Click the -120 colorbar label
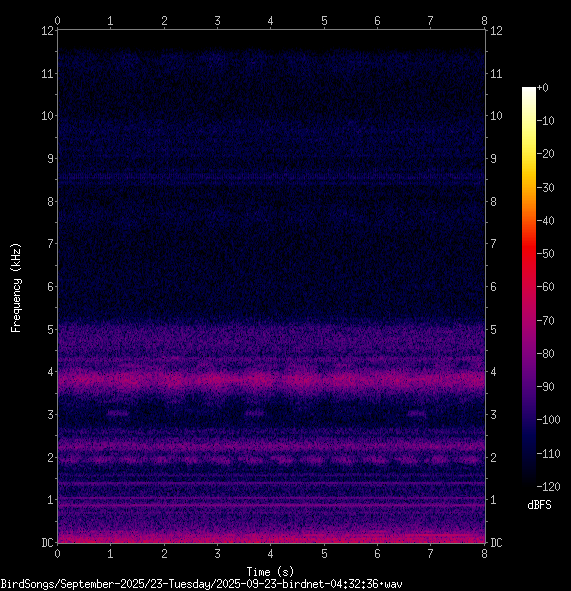571x591 pixels. coord(548,487)
